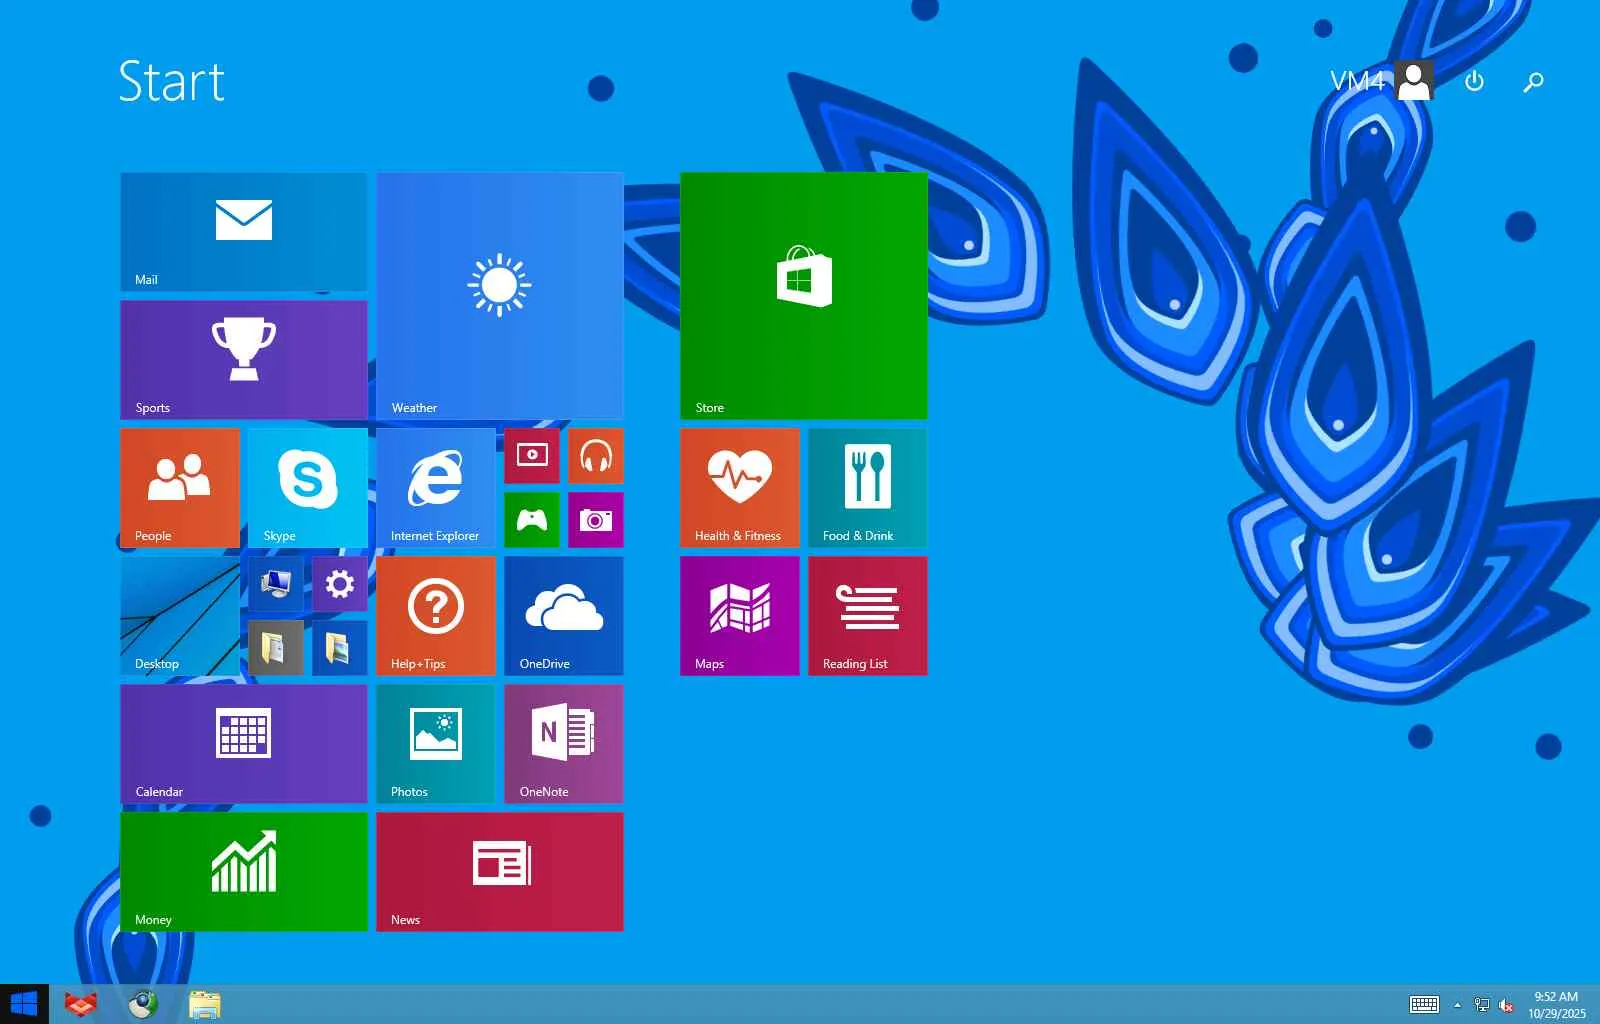This screenshot has width=1600, height=1024.
Task: Open the red fox-shaped taskbar app
Action: point(80,1004)
